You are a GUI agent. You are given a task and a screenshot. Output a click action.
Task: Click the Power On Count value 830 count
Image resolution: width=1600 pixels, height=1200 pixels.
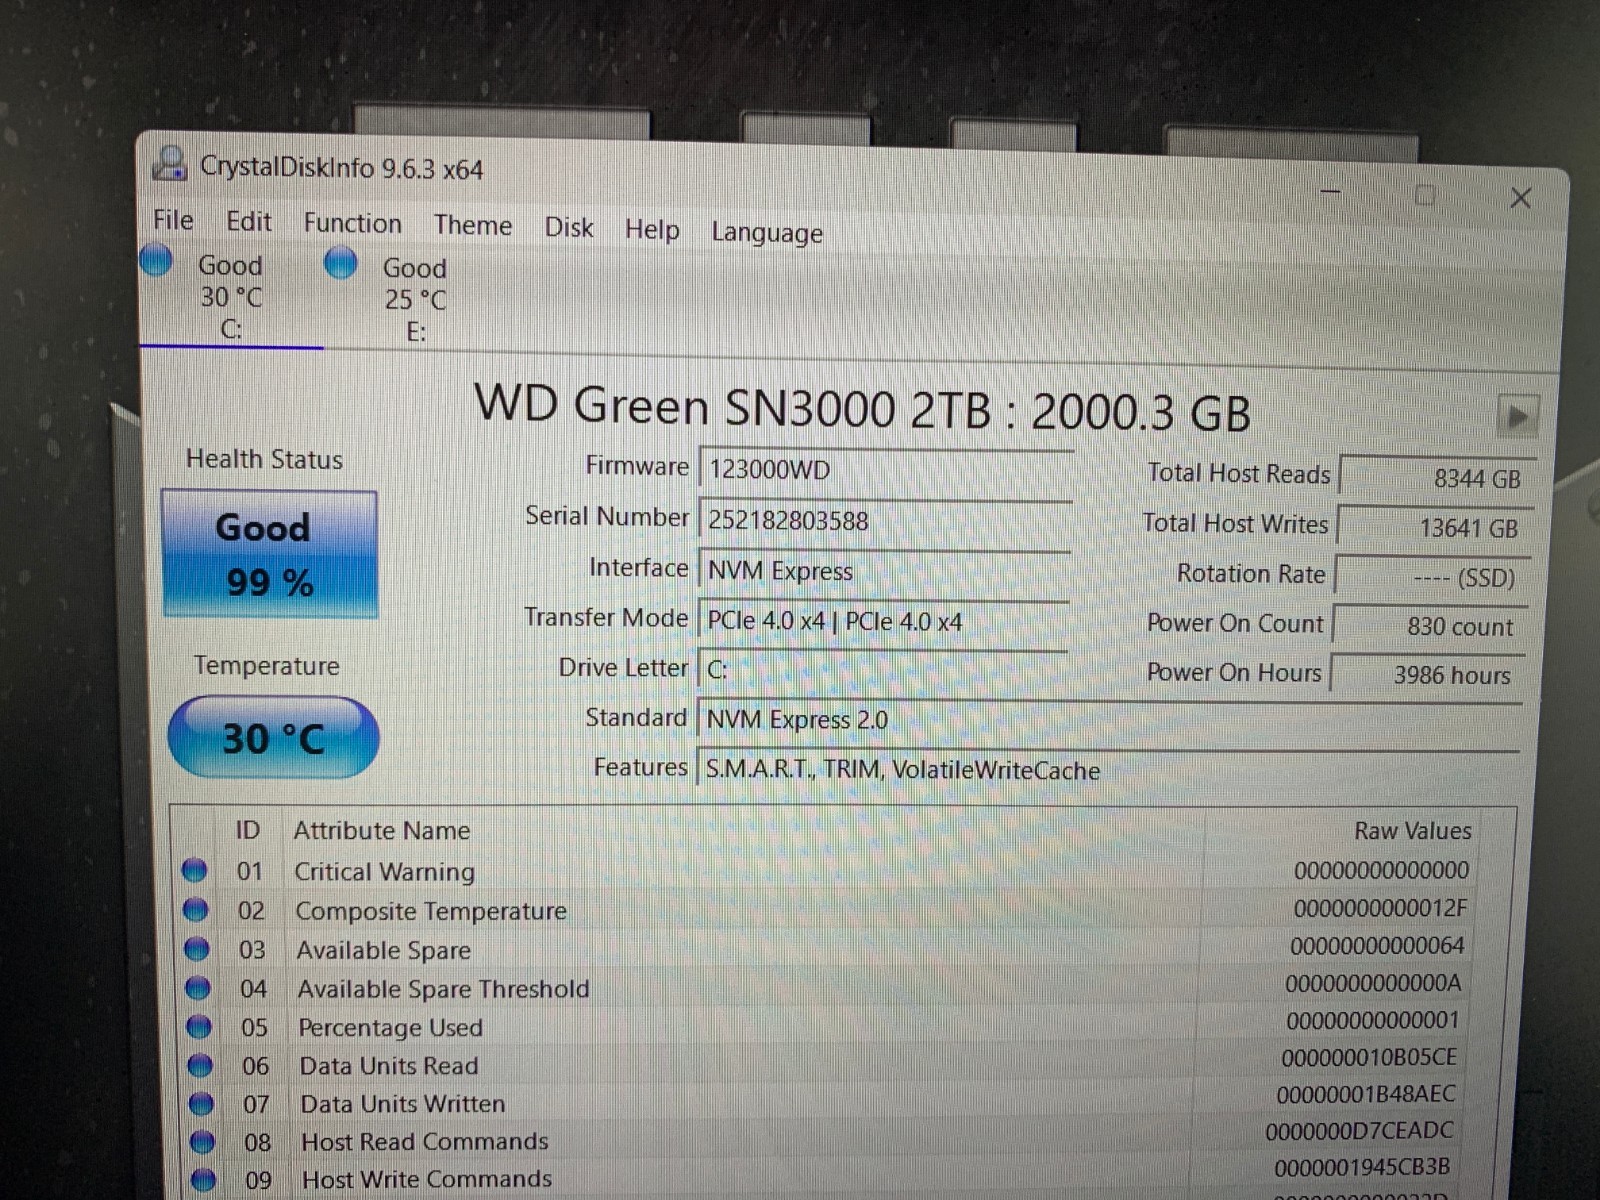[1431, 626]
